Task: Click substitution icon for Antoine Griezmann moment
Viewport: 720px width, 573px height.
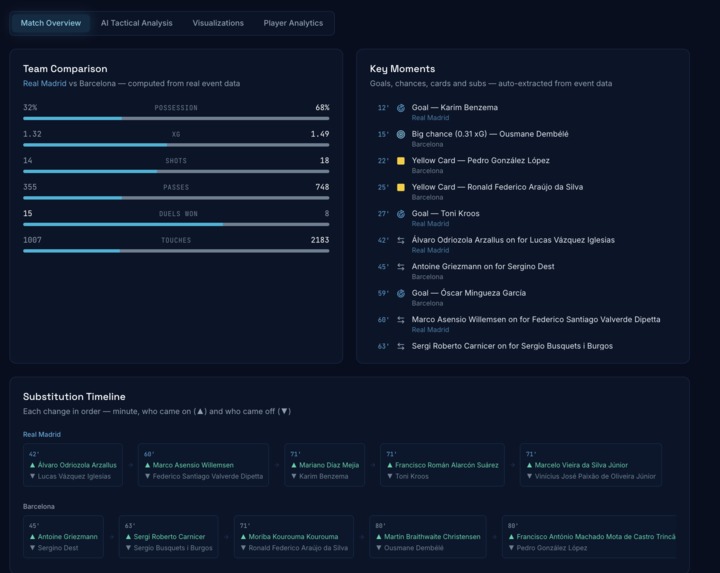Action: 401,267
